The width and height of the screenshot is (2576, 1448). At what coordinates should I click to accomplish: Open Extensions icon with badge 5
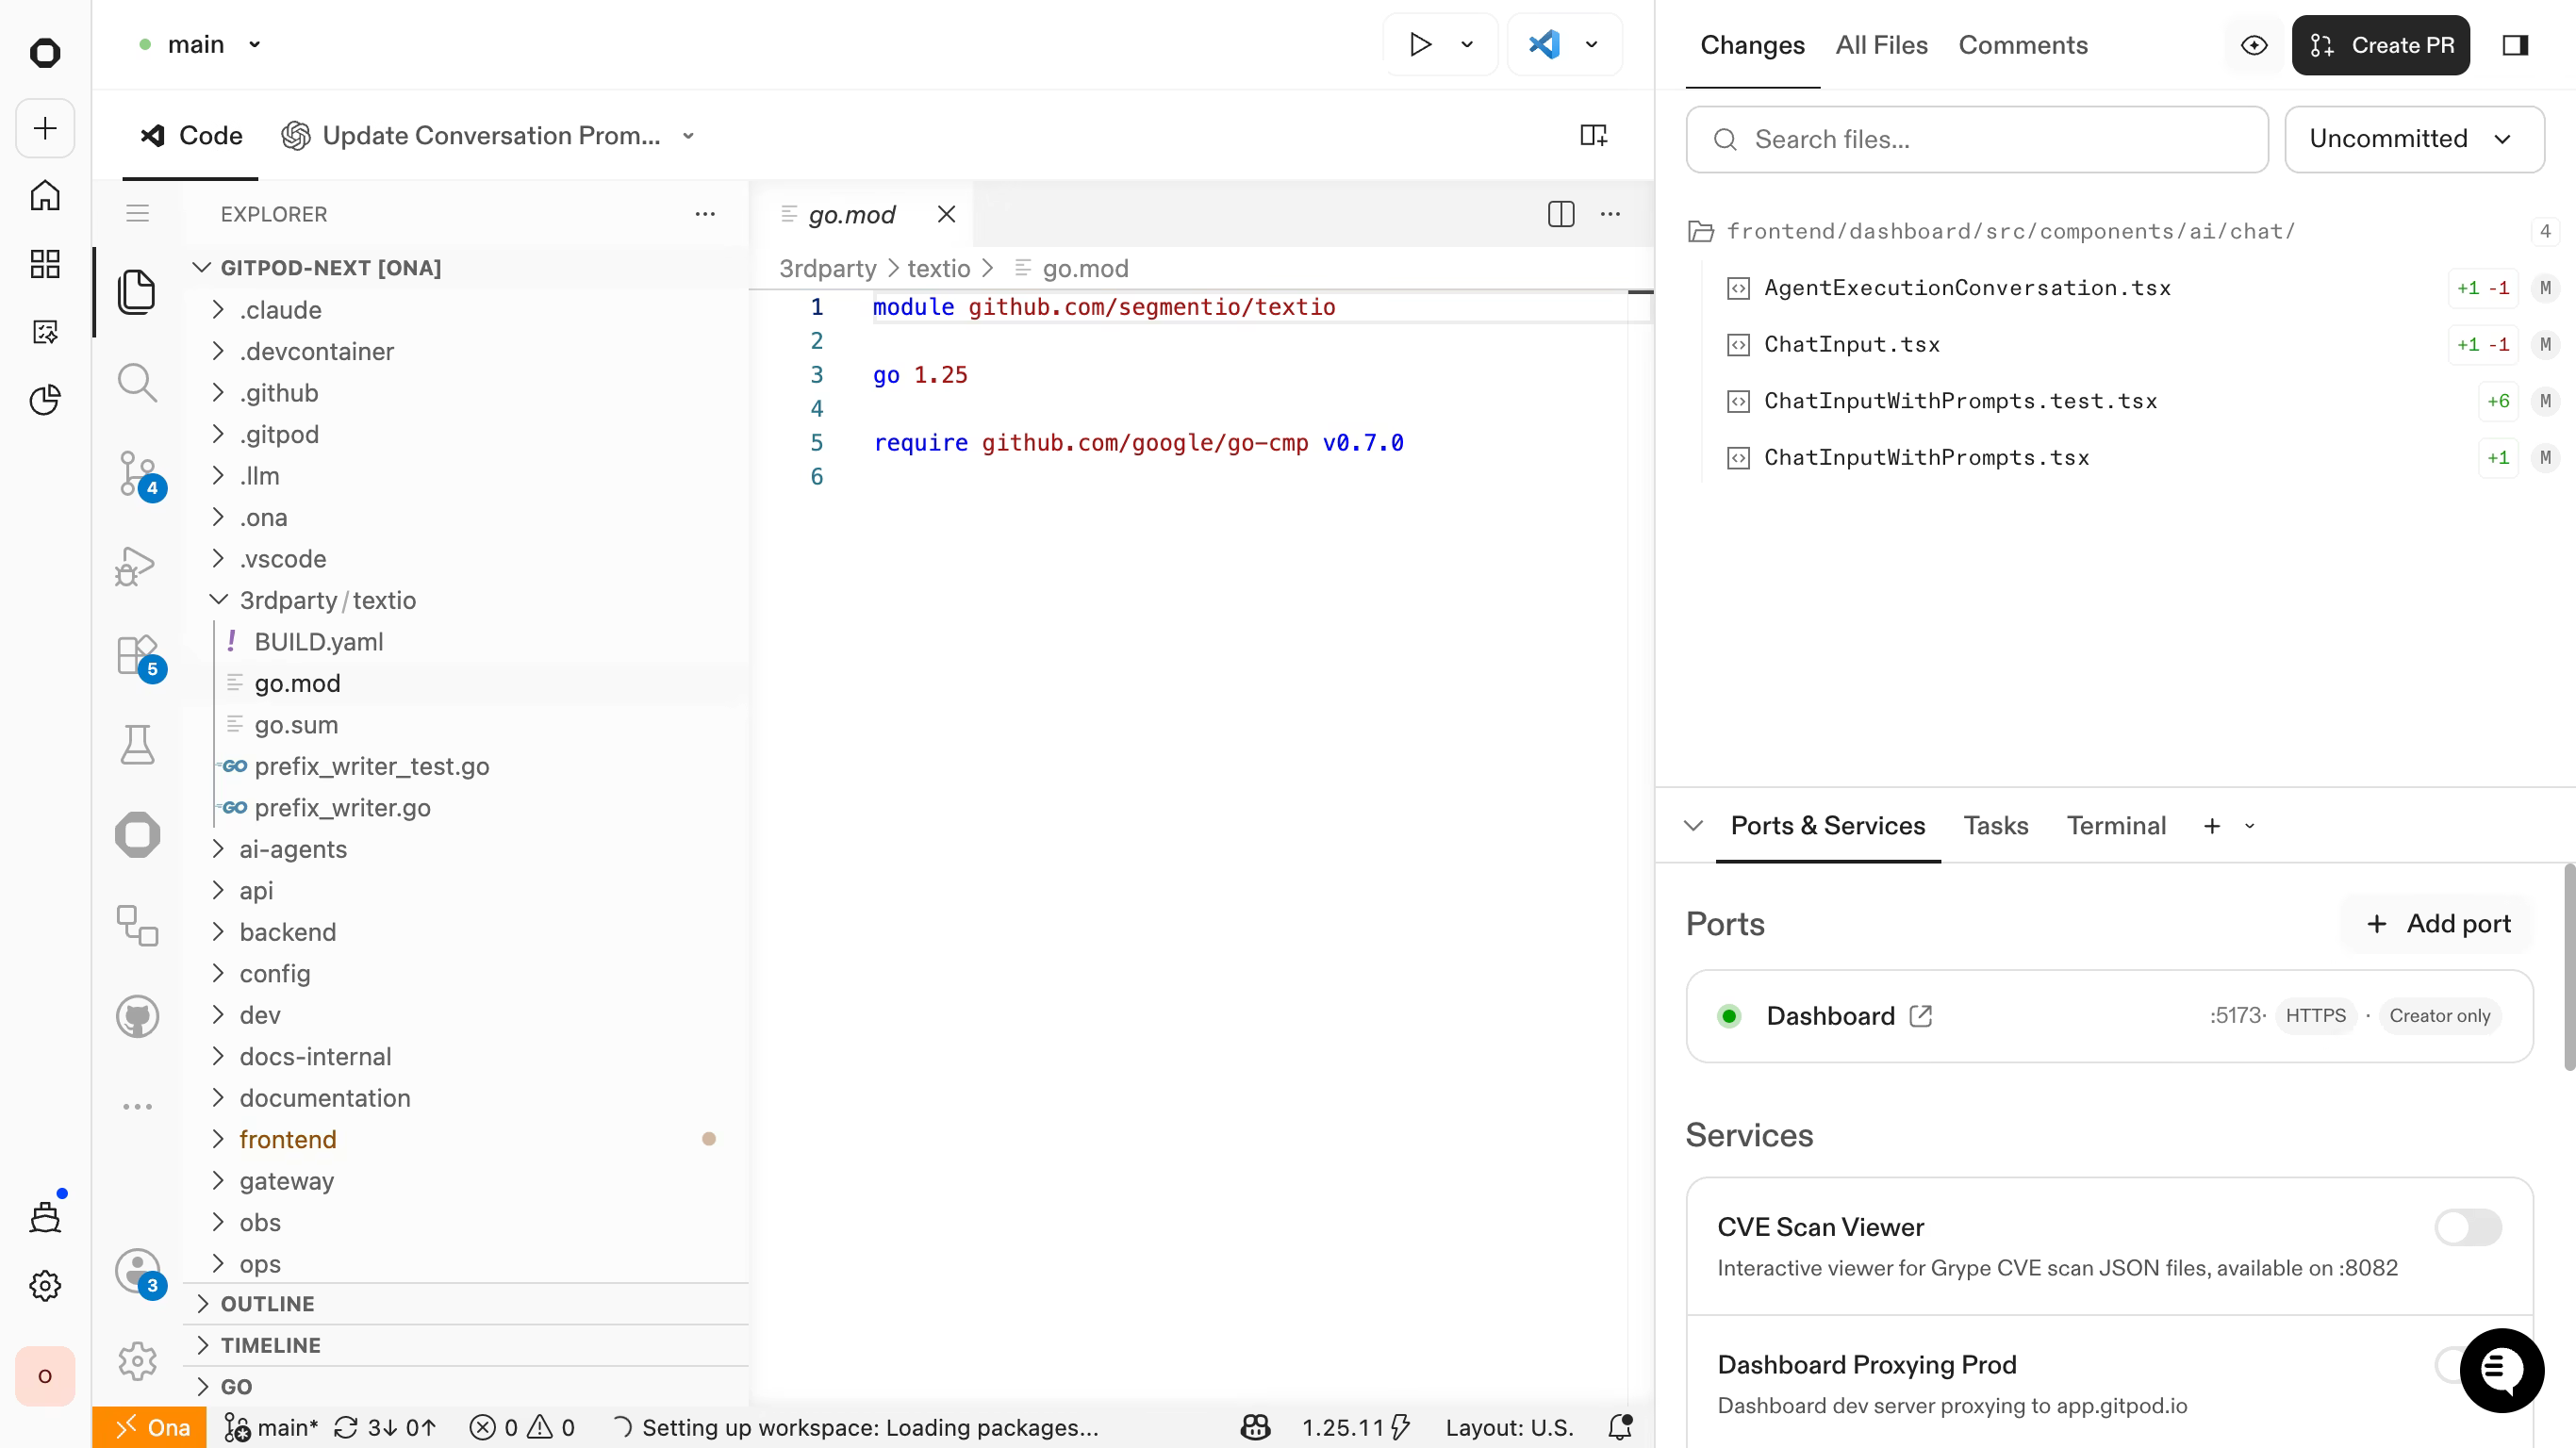pos(138,656)
